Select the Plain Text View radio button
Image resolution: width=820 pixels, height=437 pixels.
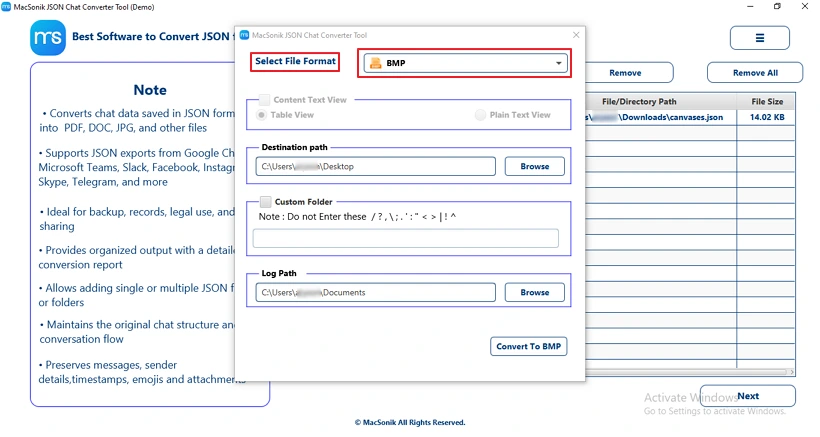(480, 115)
